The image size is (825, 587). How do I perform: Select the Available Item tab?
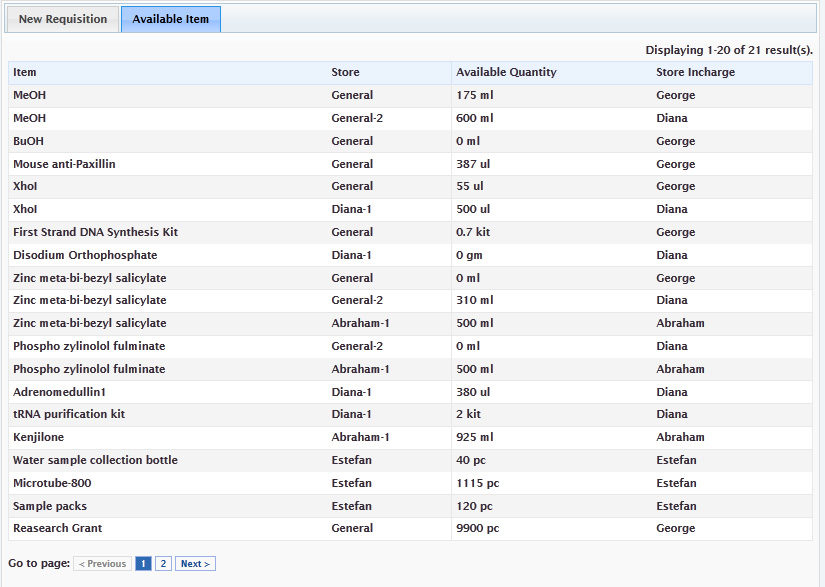170,19
